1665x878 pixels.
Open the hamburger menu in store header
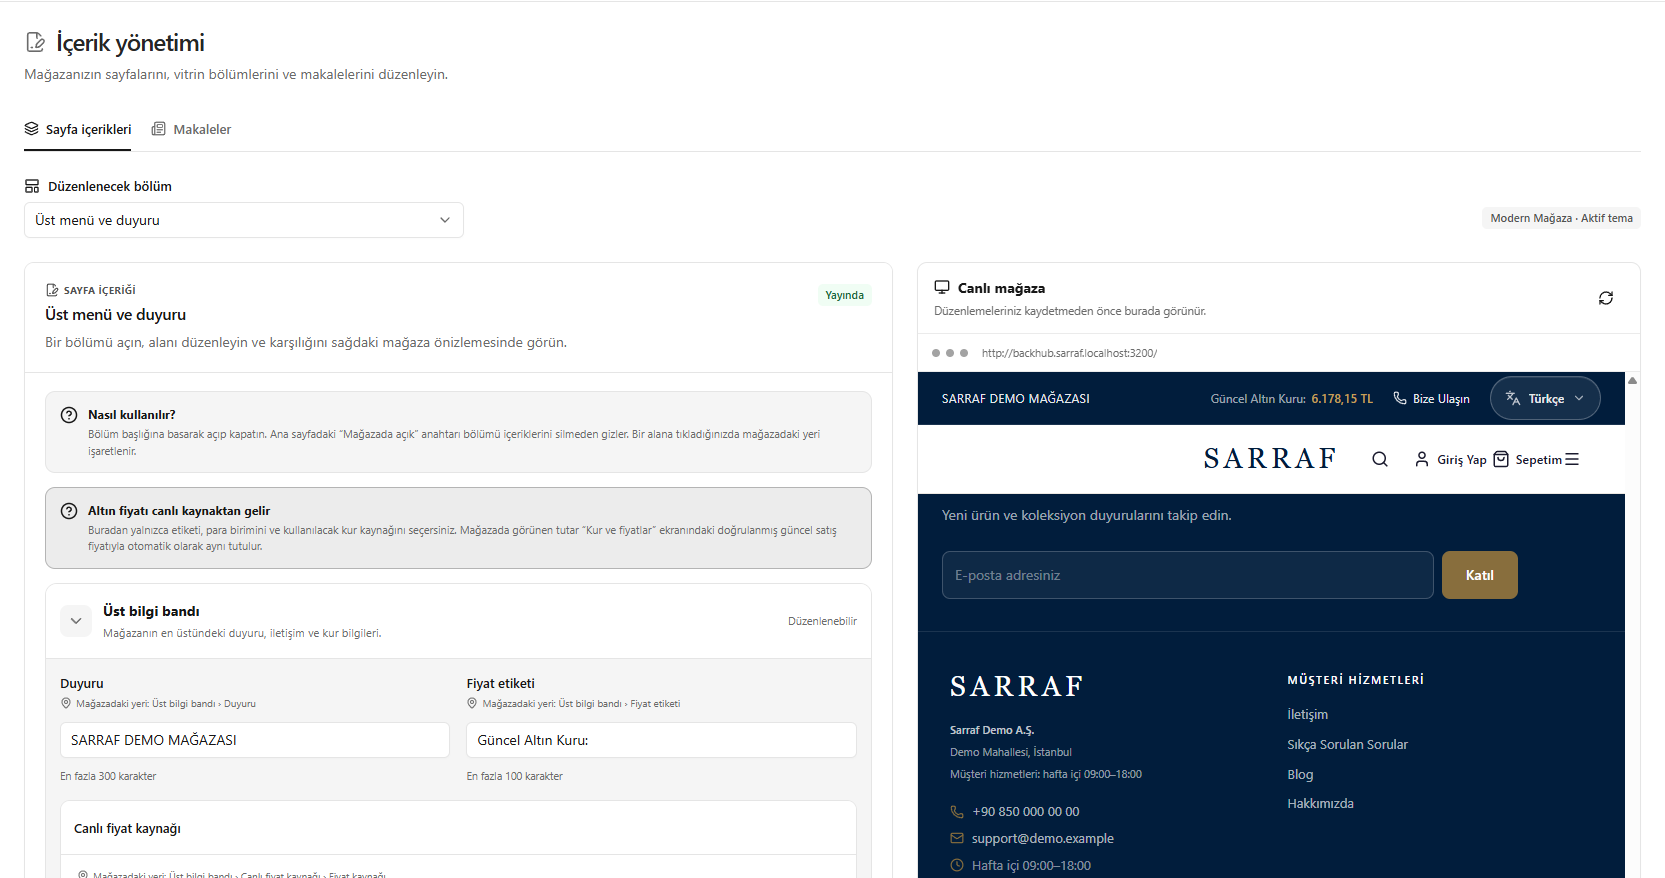coord(1572,459)
